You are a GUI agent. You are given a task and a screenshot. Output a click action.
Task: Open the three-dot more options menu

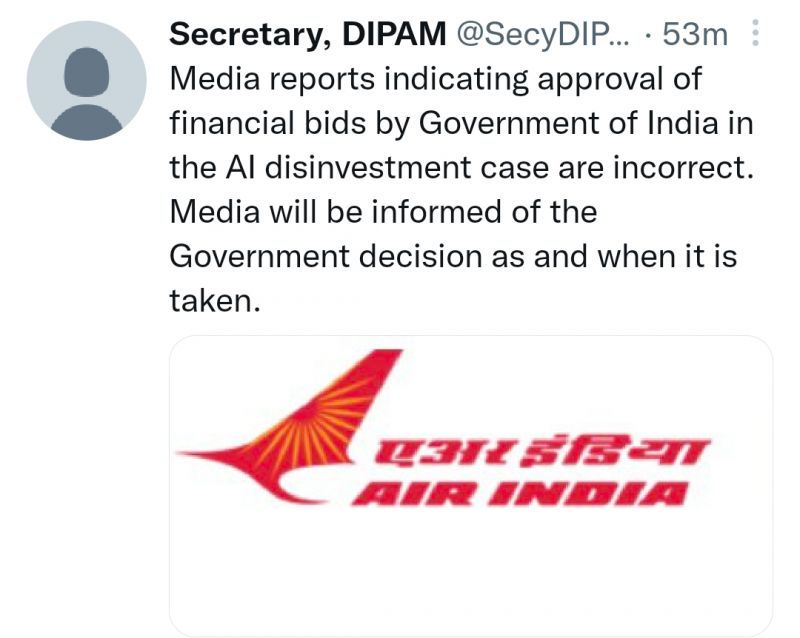755,34
